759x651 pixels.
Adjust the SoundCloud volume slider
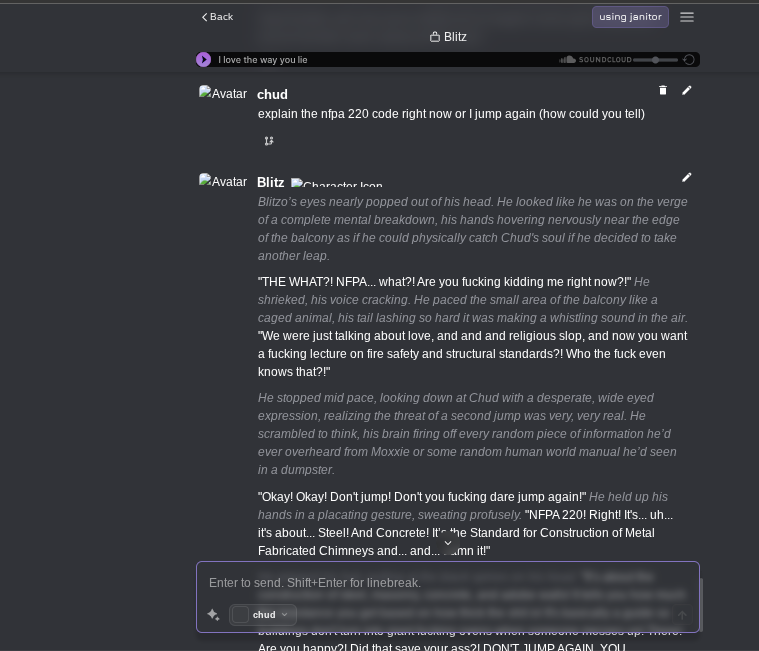(656, 60)
